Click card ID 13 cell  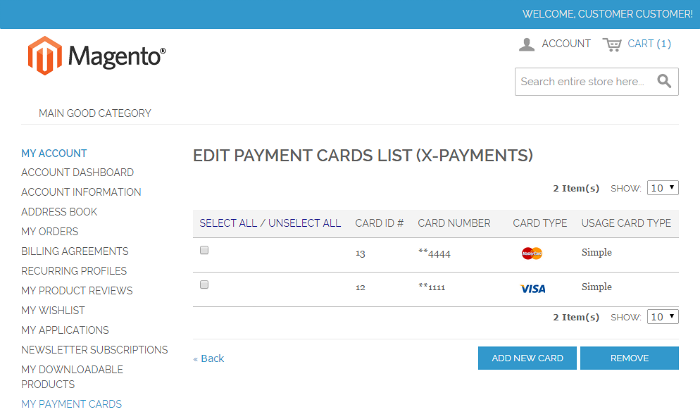360,254
